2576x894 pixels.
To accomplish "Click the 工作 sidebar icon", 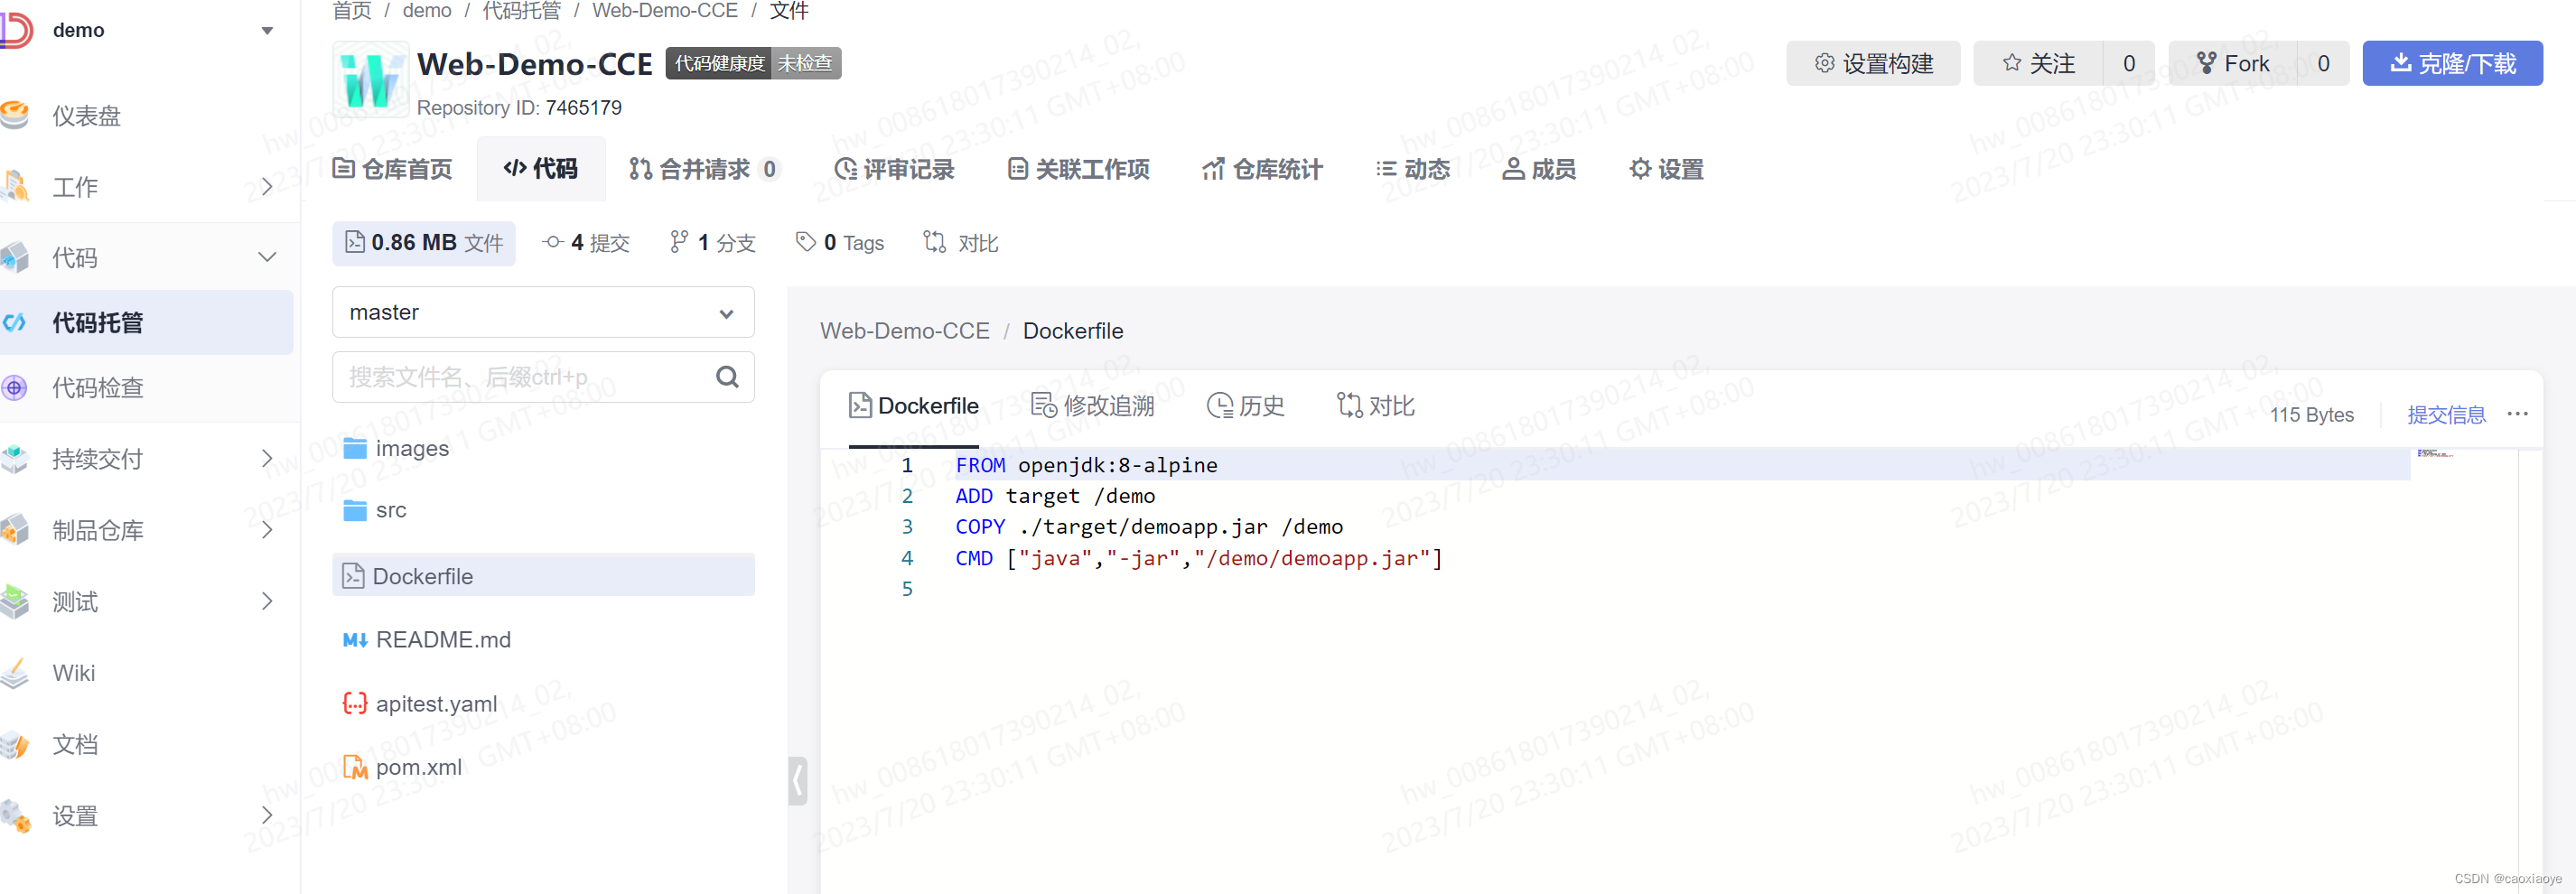I will tap(15, 186).
